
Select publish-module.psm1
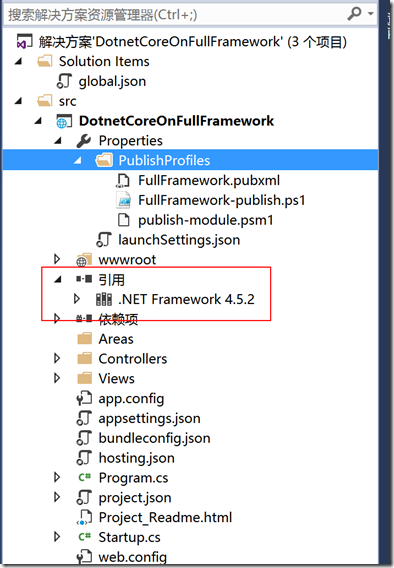[205, 220]
